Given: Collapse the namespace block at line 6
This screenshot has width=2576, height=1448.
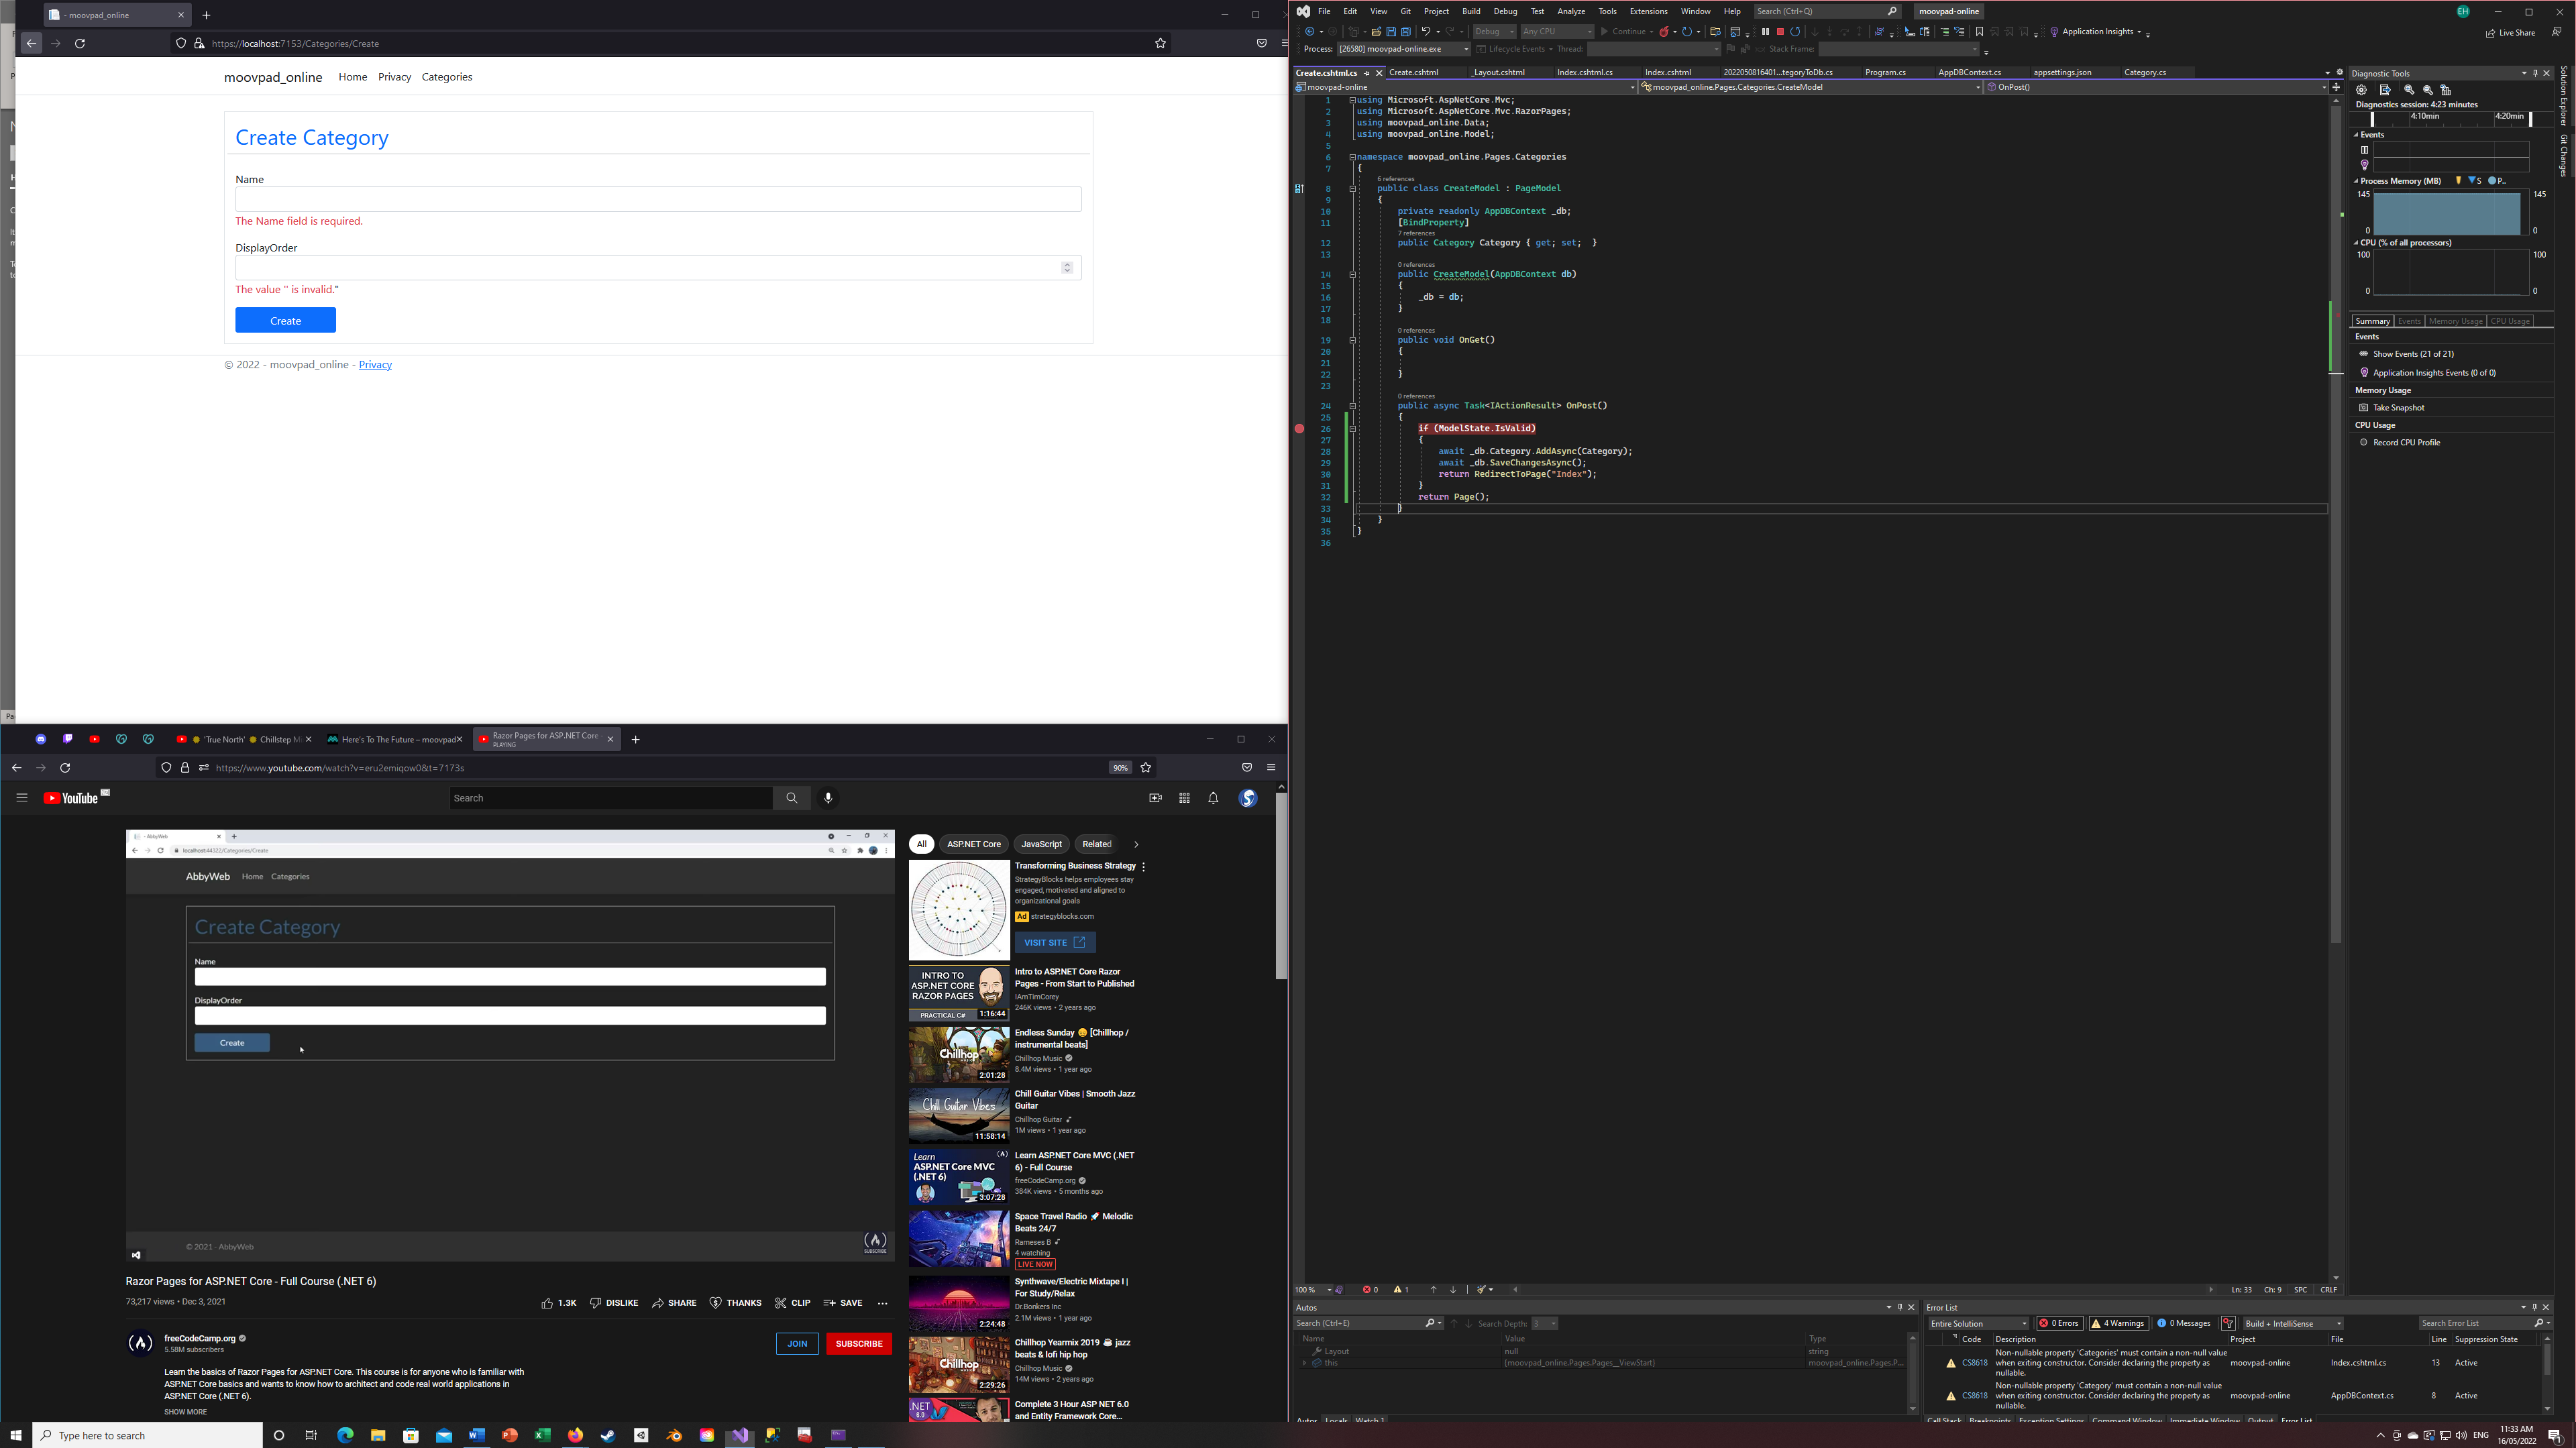Looking at the screenshot, I should pyautogui.click(x=1352, y=157).
